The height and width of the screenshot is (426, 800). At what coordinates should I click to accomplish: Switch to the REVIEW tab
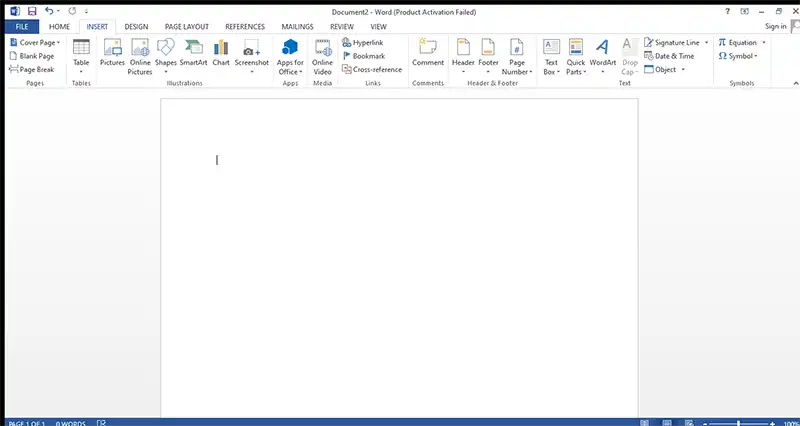(342, 27)
